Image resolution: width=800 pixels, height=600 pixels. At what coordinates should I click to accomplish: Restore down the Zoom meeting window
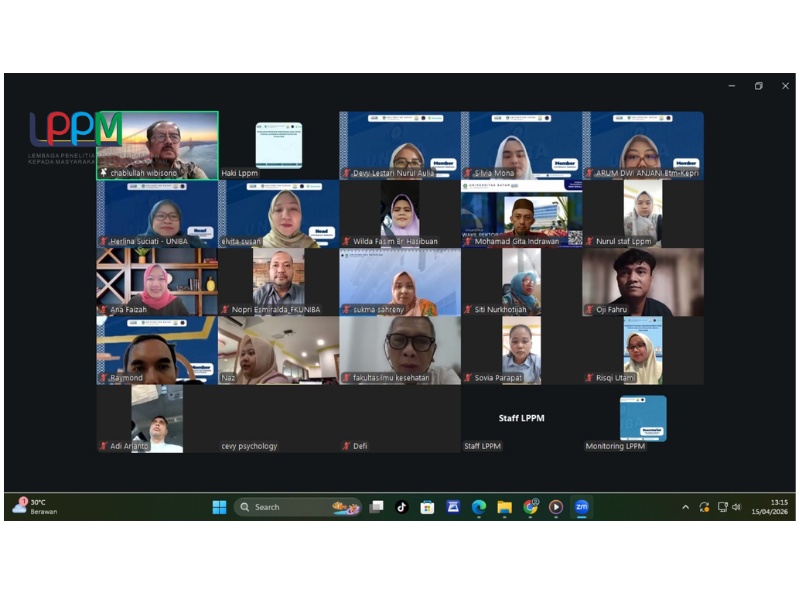758,86
